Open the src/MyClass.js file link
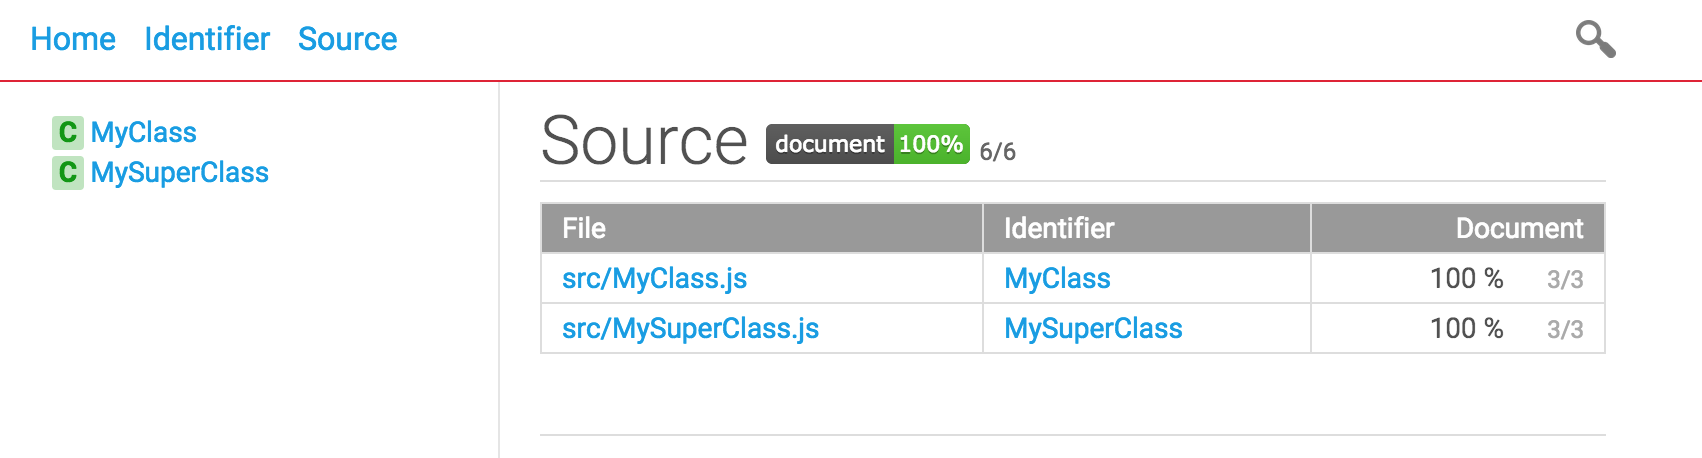 coord(655,278)
